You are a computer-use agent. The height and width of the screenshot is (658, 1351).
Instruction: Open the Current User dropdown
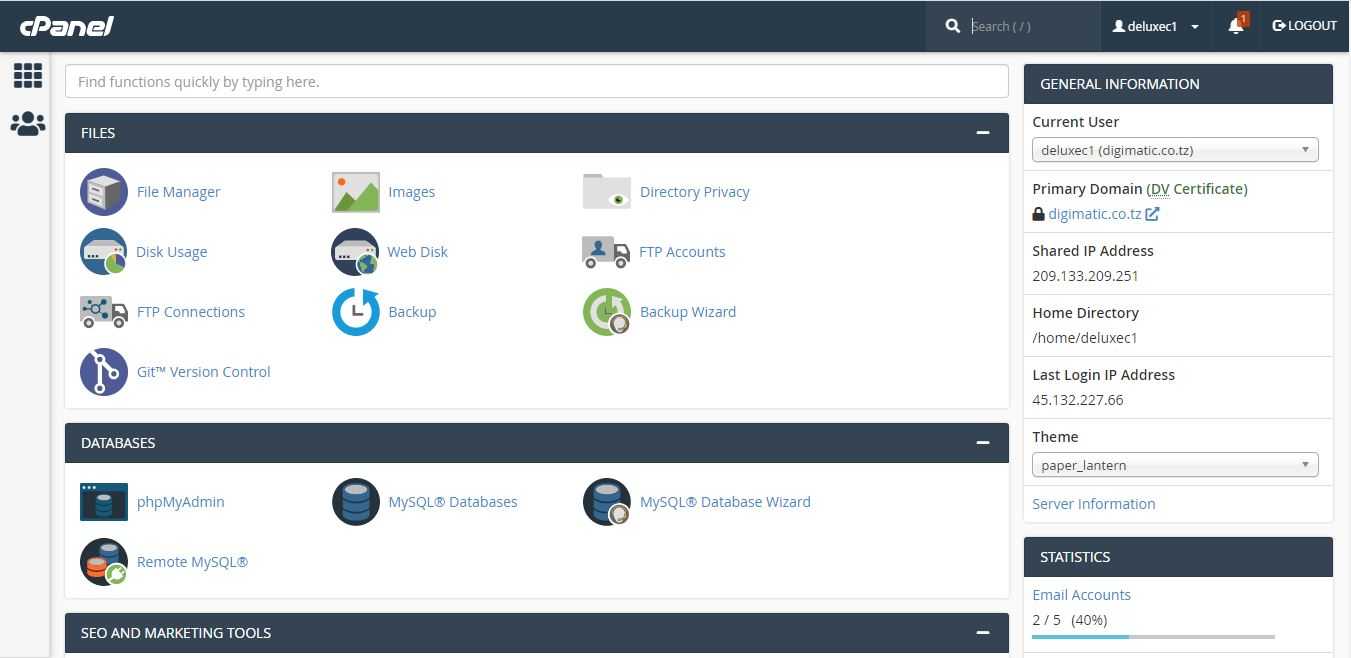[1175, 150]
